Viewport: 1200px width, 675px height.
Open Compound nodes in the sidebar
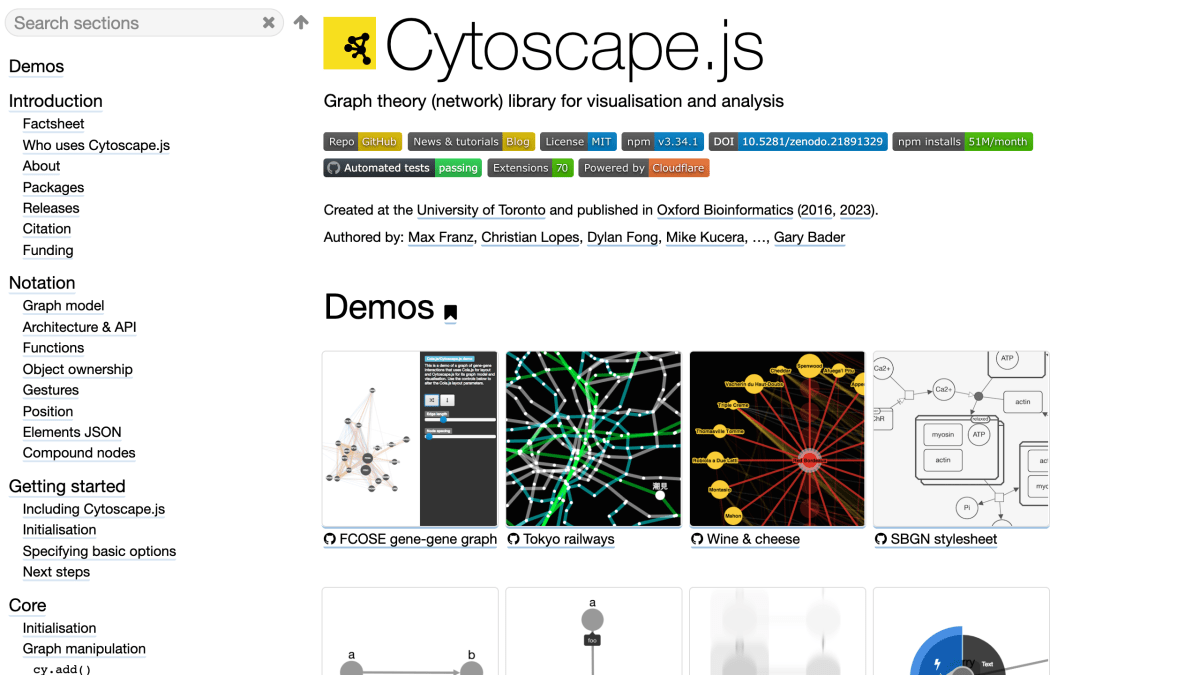click(x=79, y=453)
